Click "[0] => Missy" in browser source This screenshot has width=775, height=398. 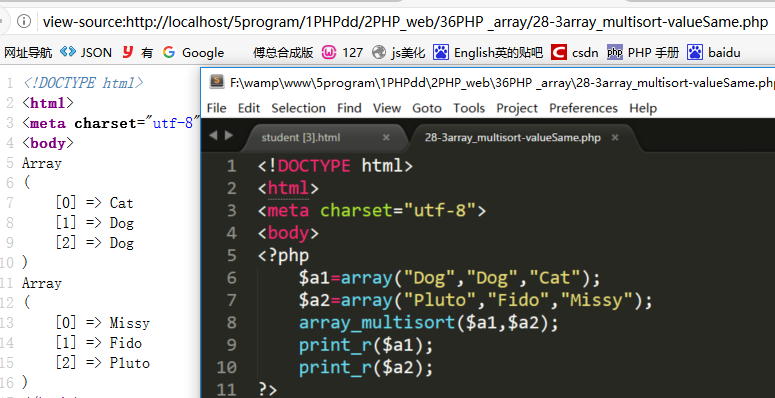click(102, 323)
